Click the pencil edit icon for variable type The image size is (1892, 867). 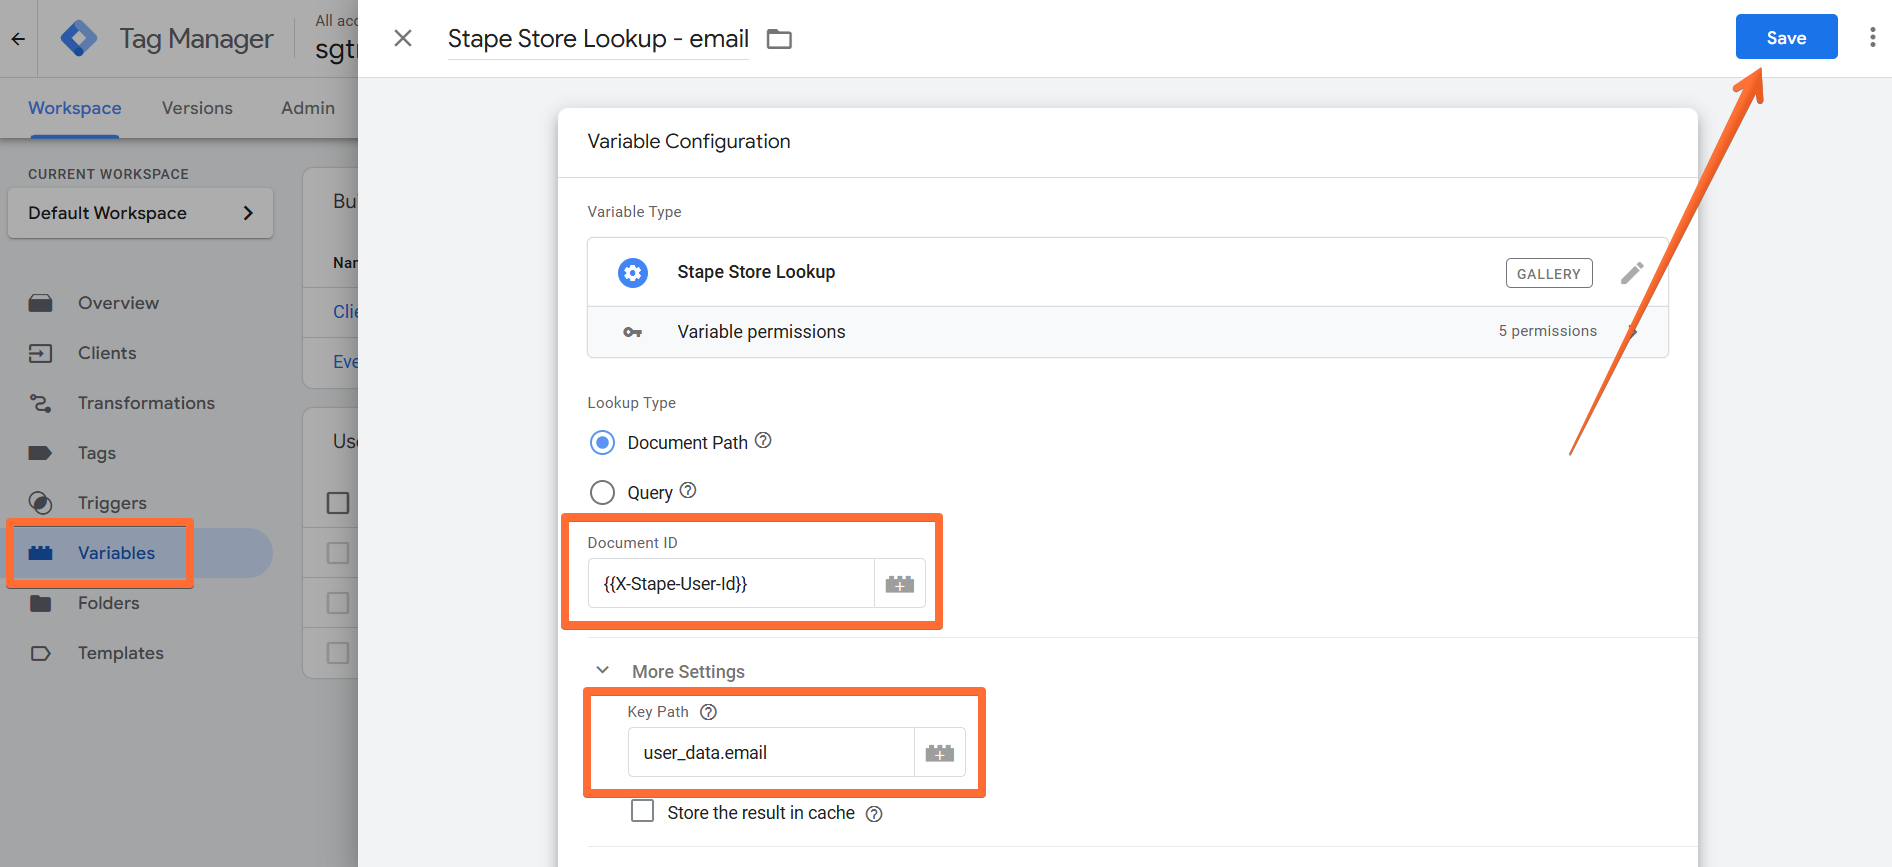click(x=1632, y=273)
